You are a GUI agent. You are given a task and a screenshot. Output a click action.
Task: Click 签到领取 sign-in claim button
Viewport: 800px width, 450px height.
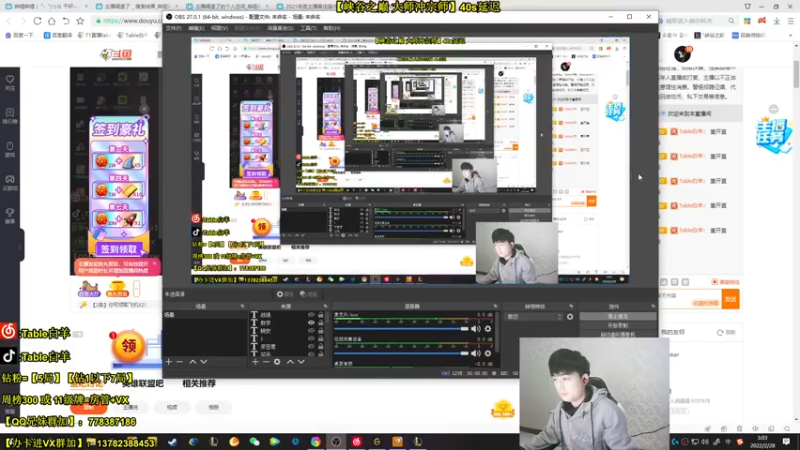118,249
